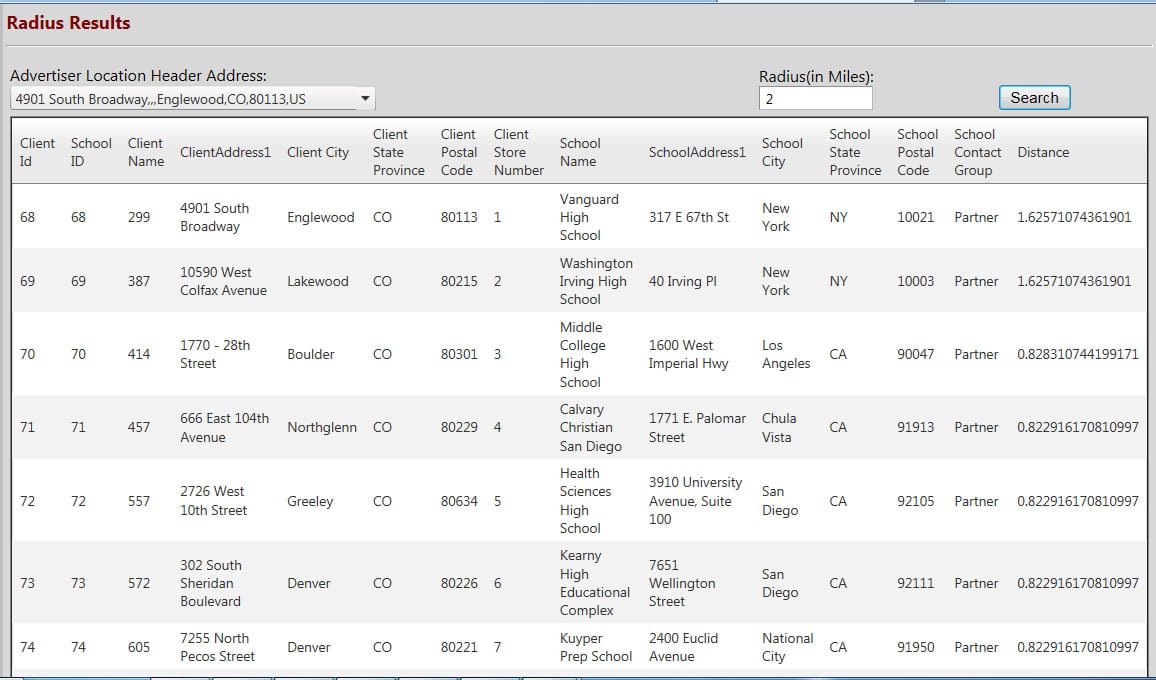Click the 10003 school postal code cell

[x=916, y=281]
